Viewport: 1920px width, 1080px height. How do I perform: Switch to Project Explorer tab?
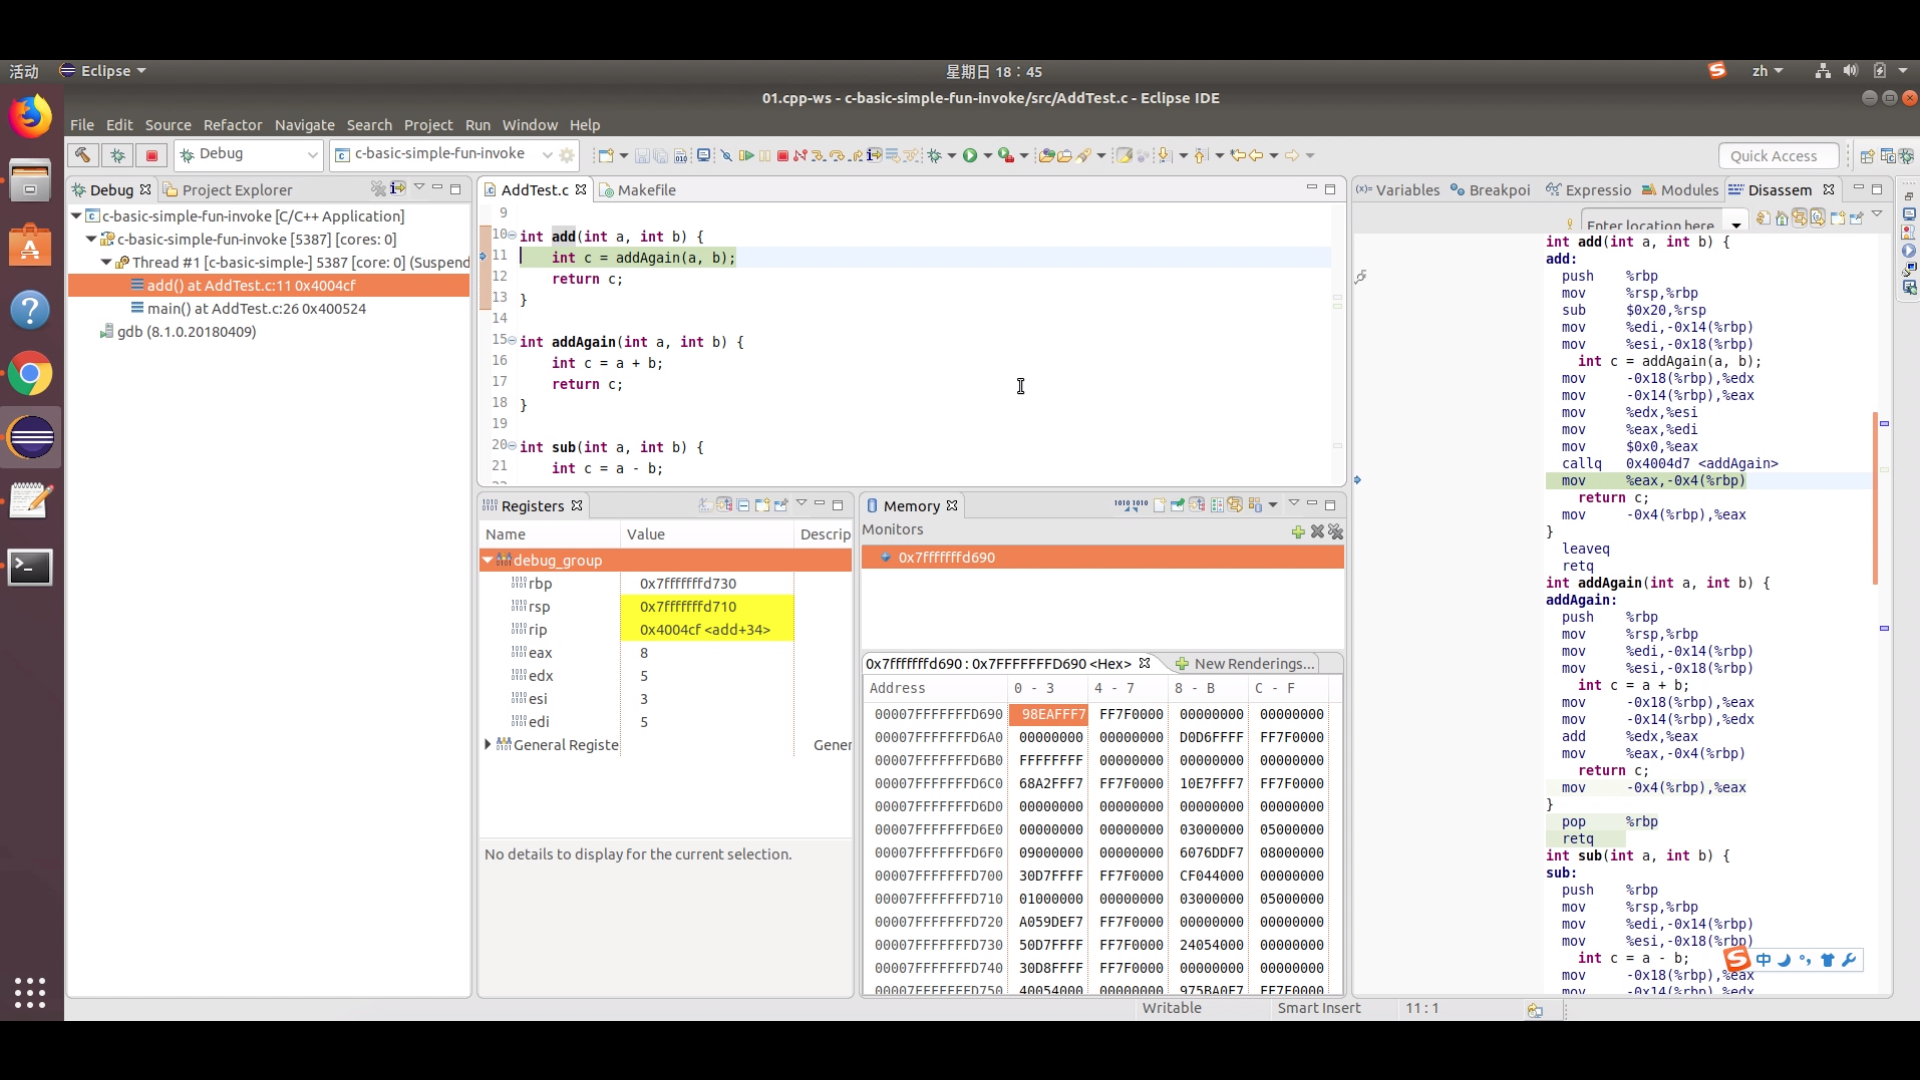click(228, 190)
